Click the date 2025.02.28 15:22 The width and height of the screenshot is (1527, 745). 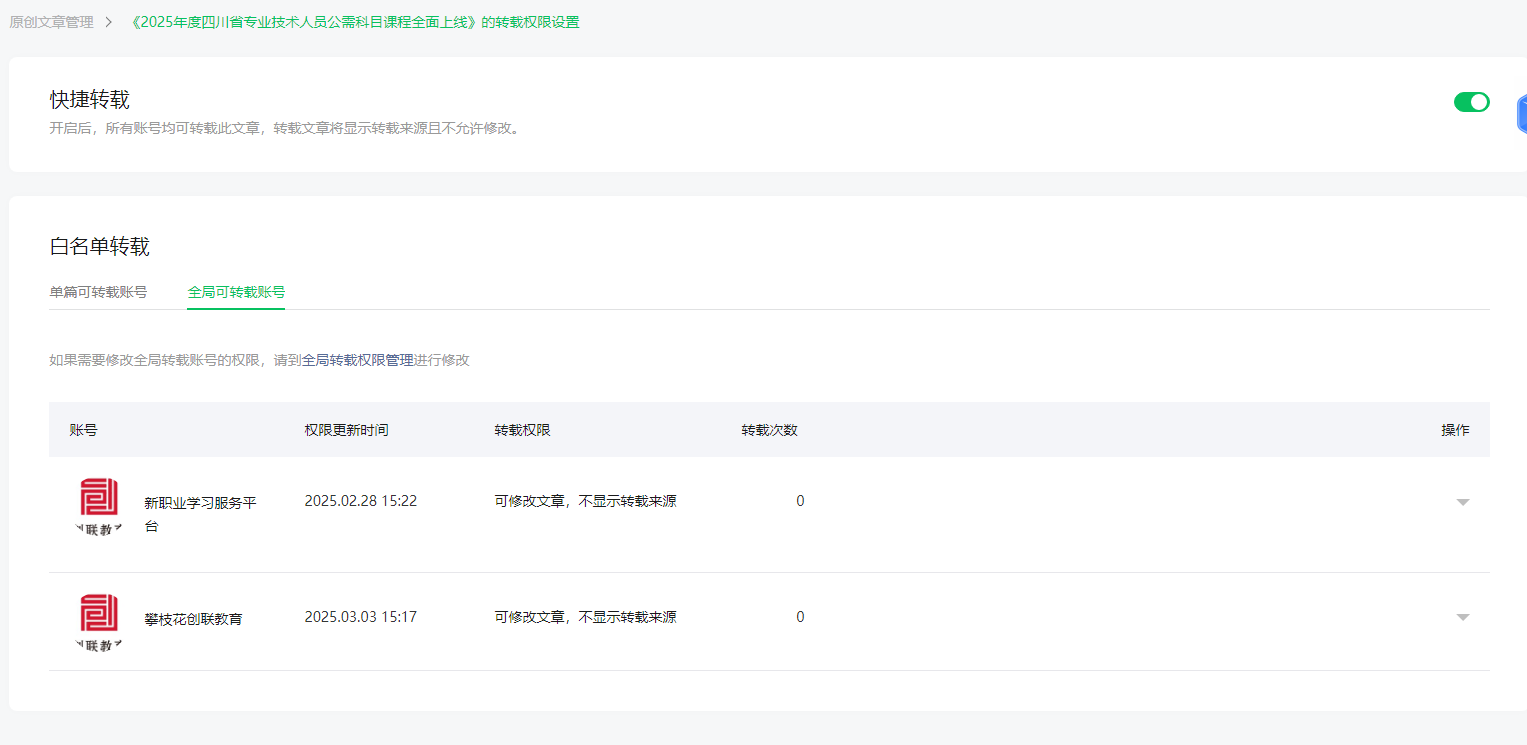point(361,501)
